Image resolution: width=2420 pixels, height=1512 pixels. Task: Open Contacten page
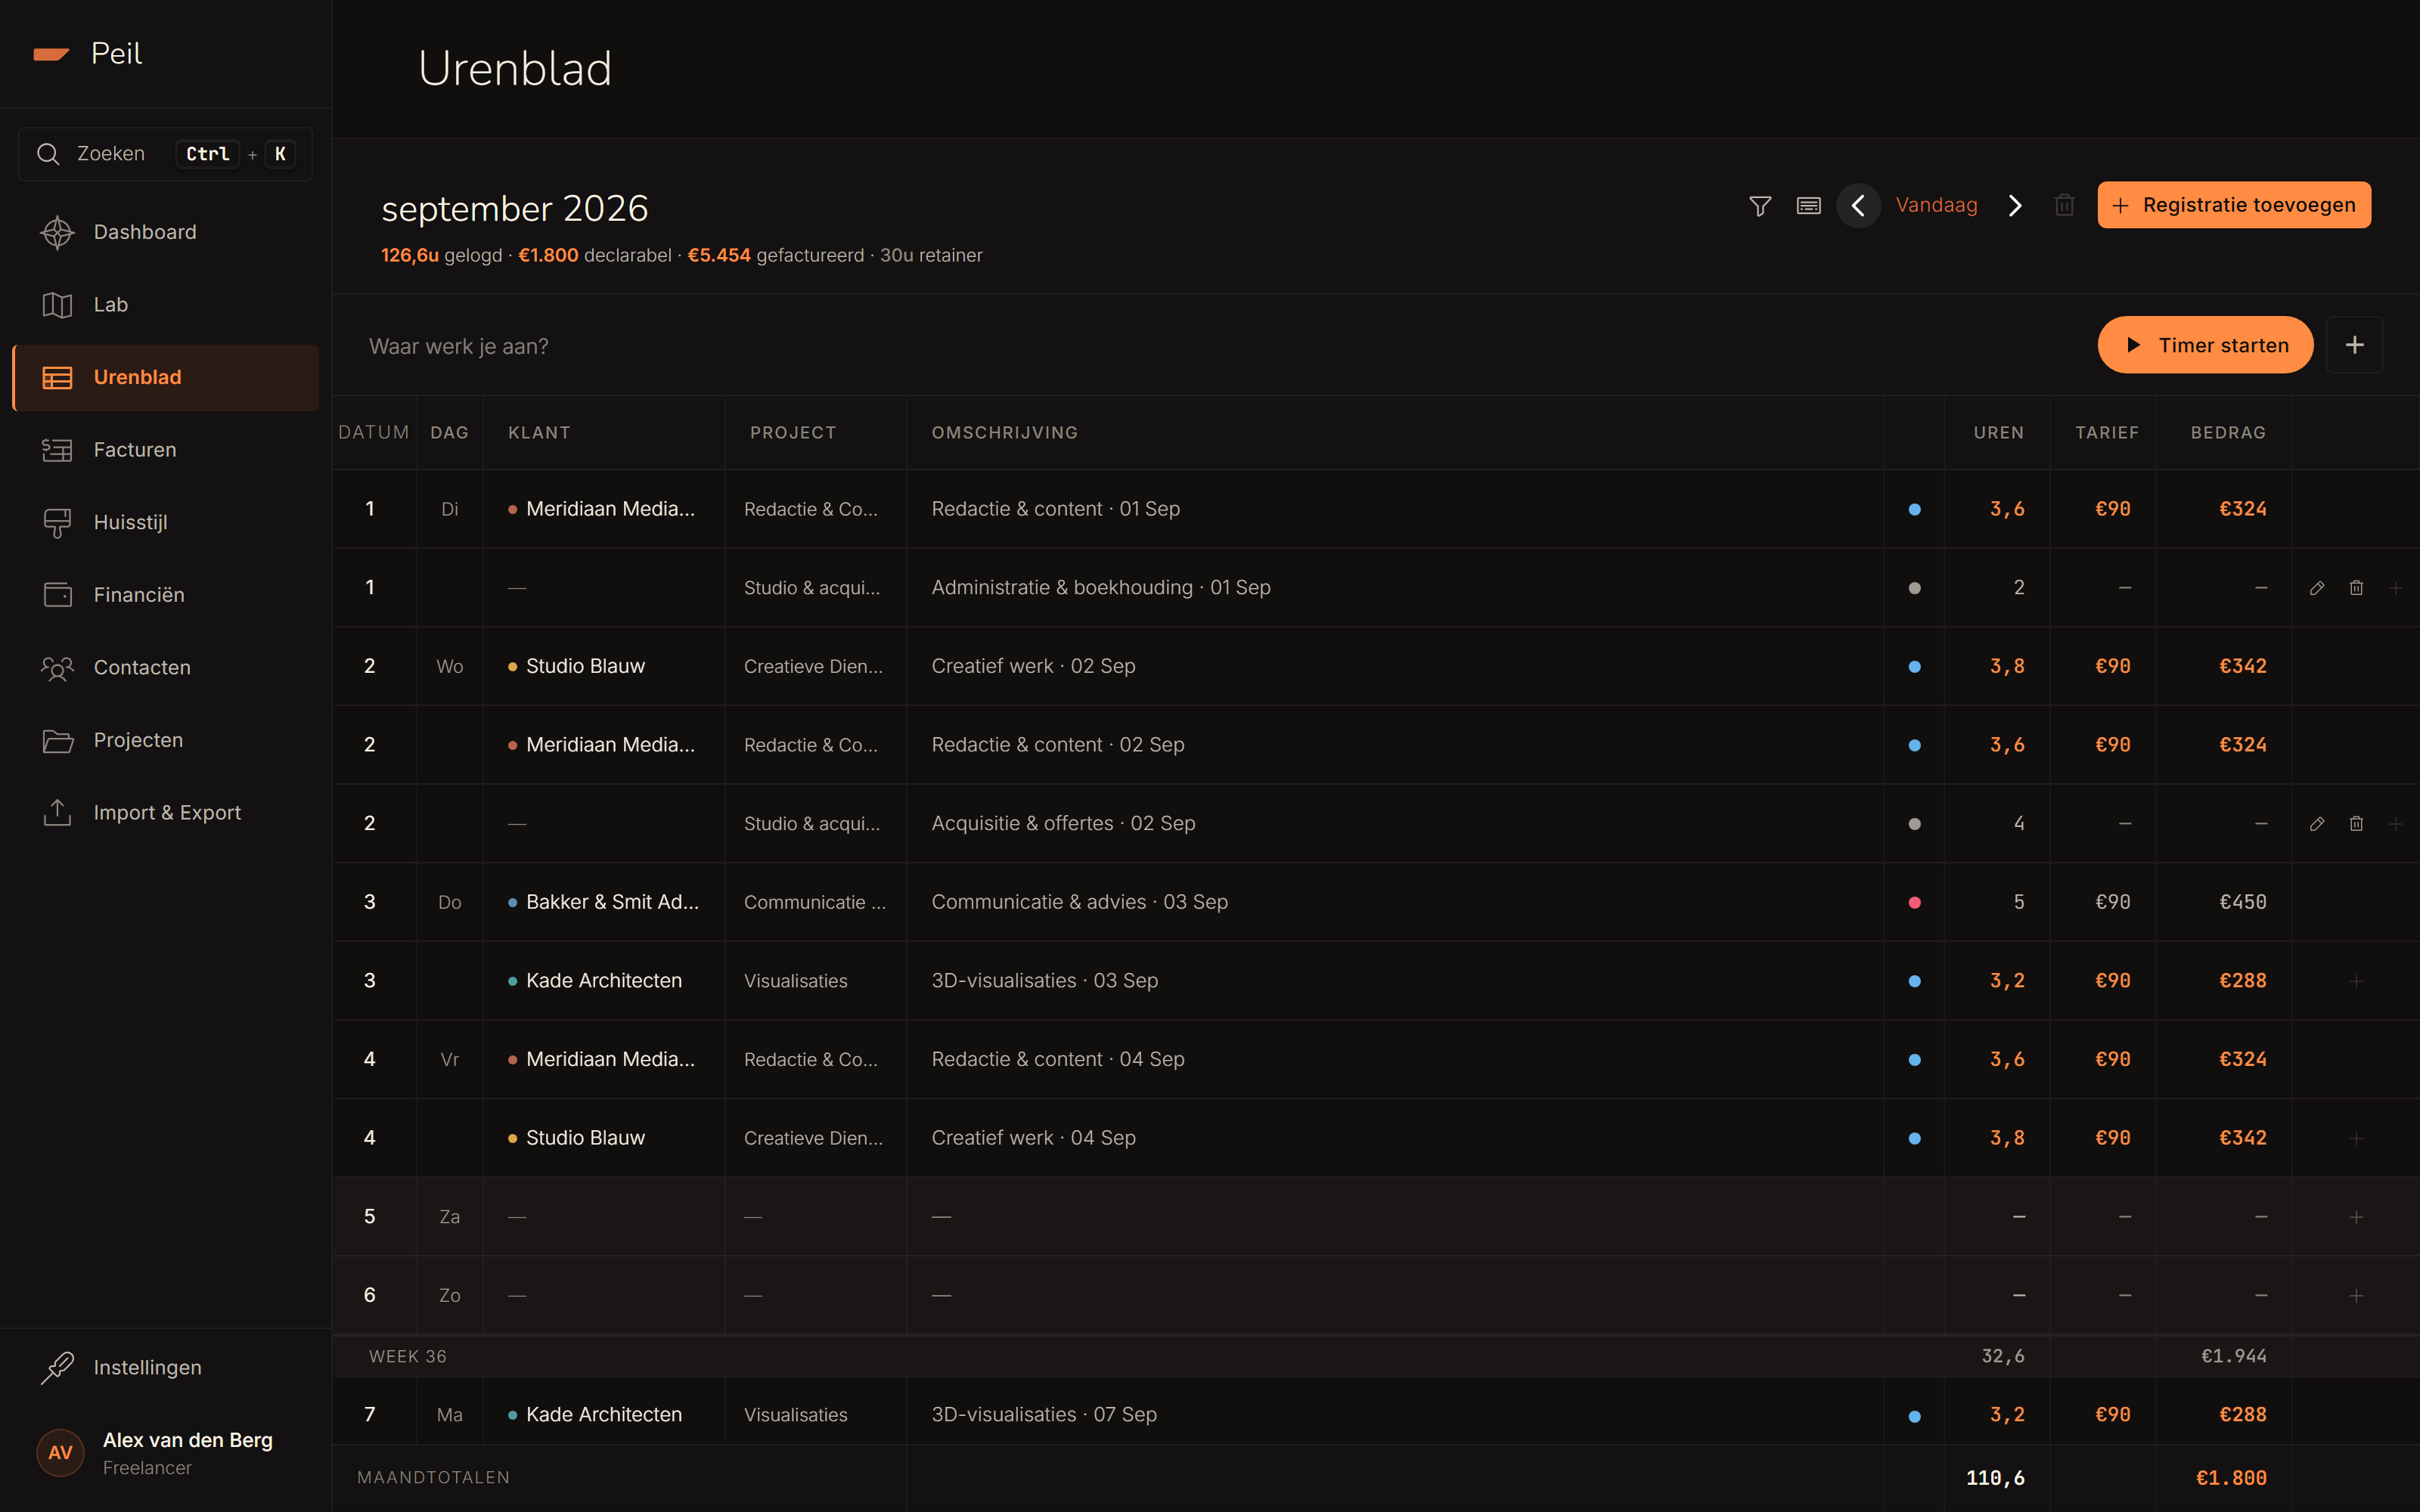[165, 667]
